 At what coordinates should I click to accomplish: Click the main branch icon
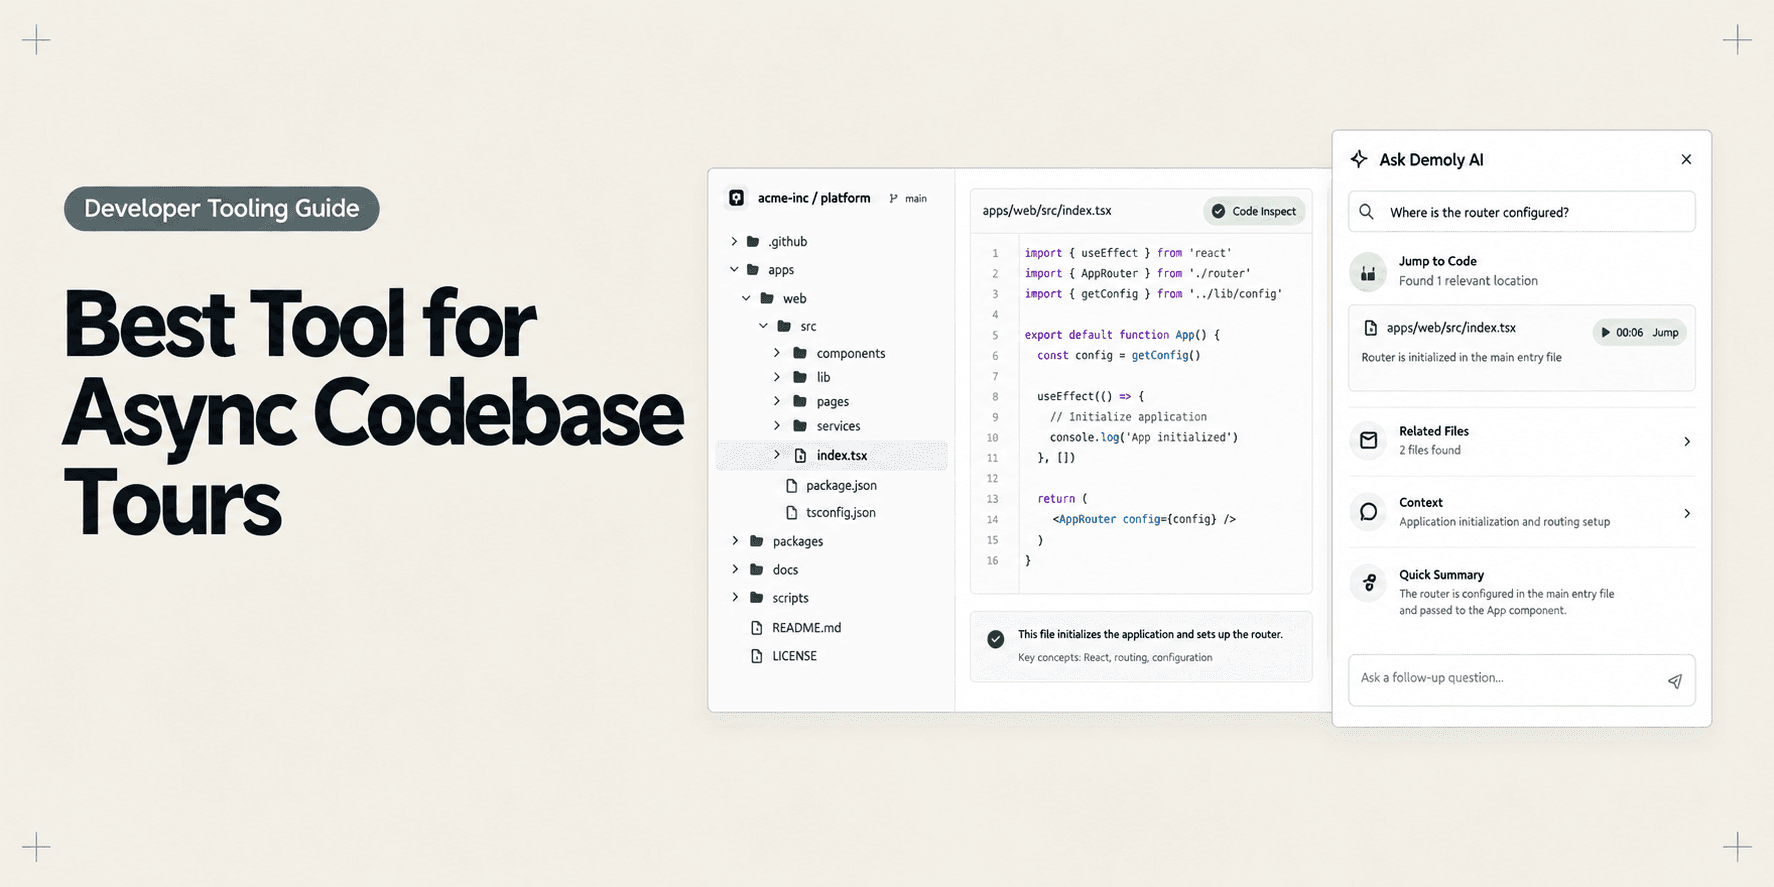tap(894, 198)
